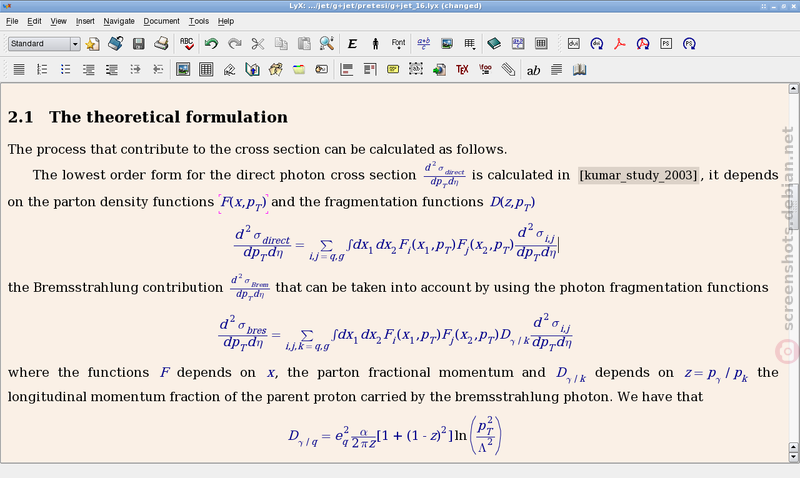Insert footnote icon

pyautogui.click(x=347, y=69)
